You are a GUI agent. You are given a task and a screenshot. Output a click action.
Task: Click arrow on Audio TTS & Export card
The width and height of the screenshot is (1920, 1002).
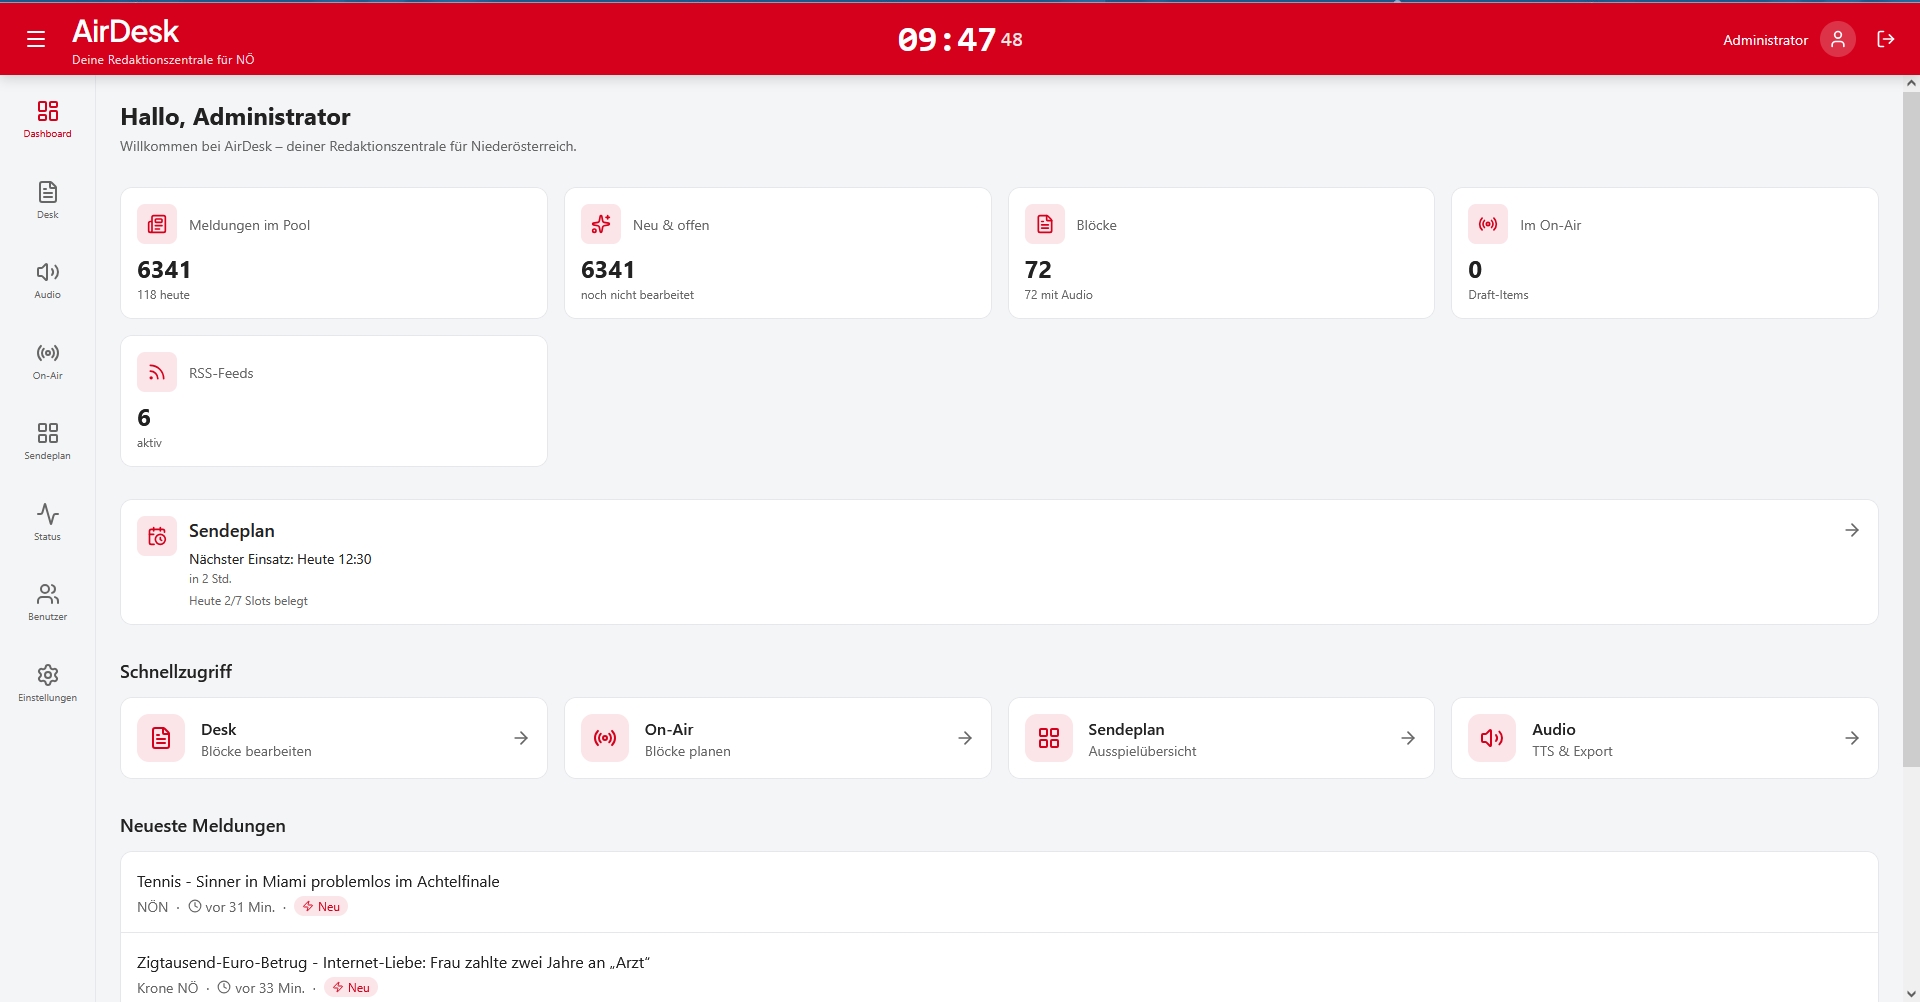[x=1851, y=738]
